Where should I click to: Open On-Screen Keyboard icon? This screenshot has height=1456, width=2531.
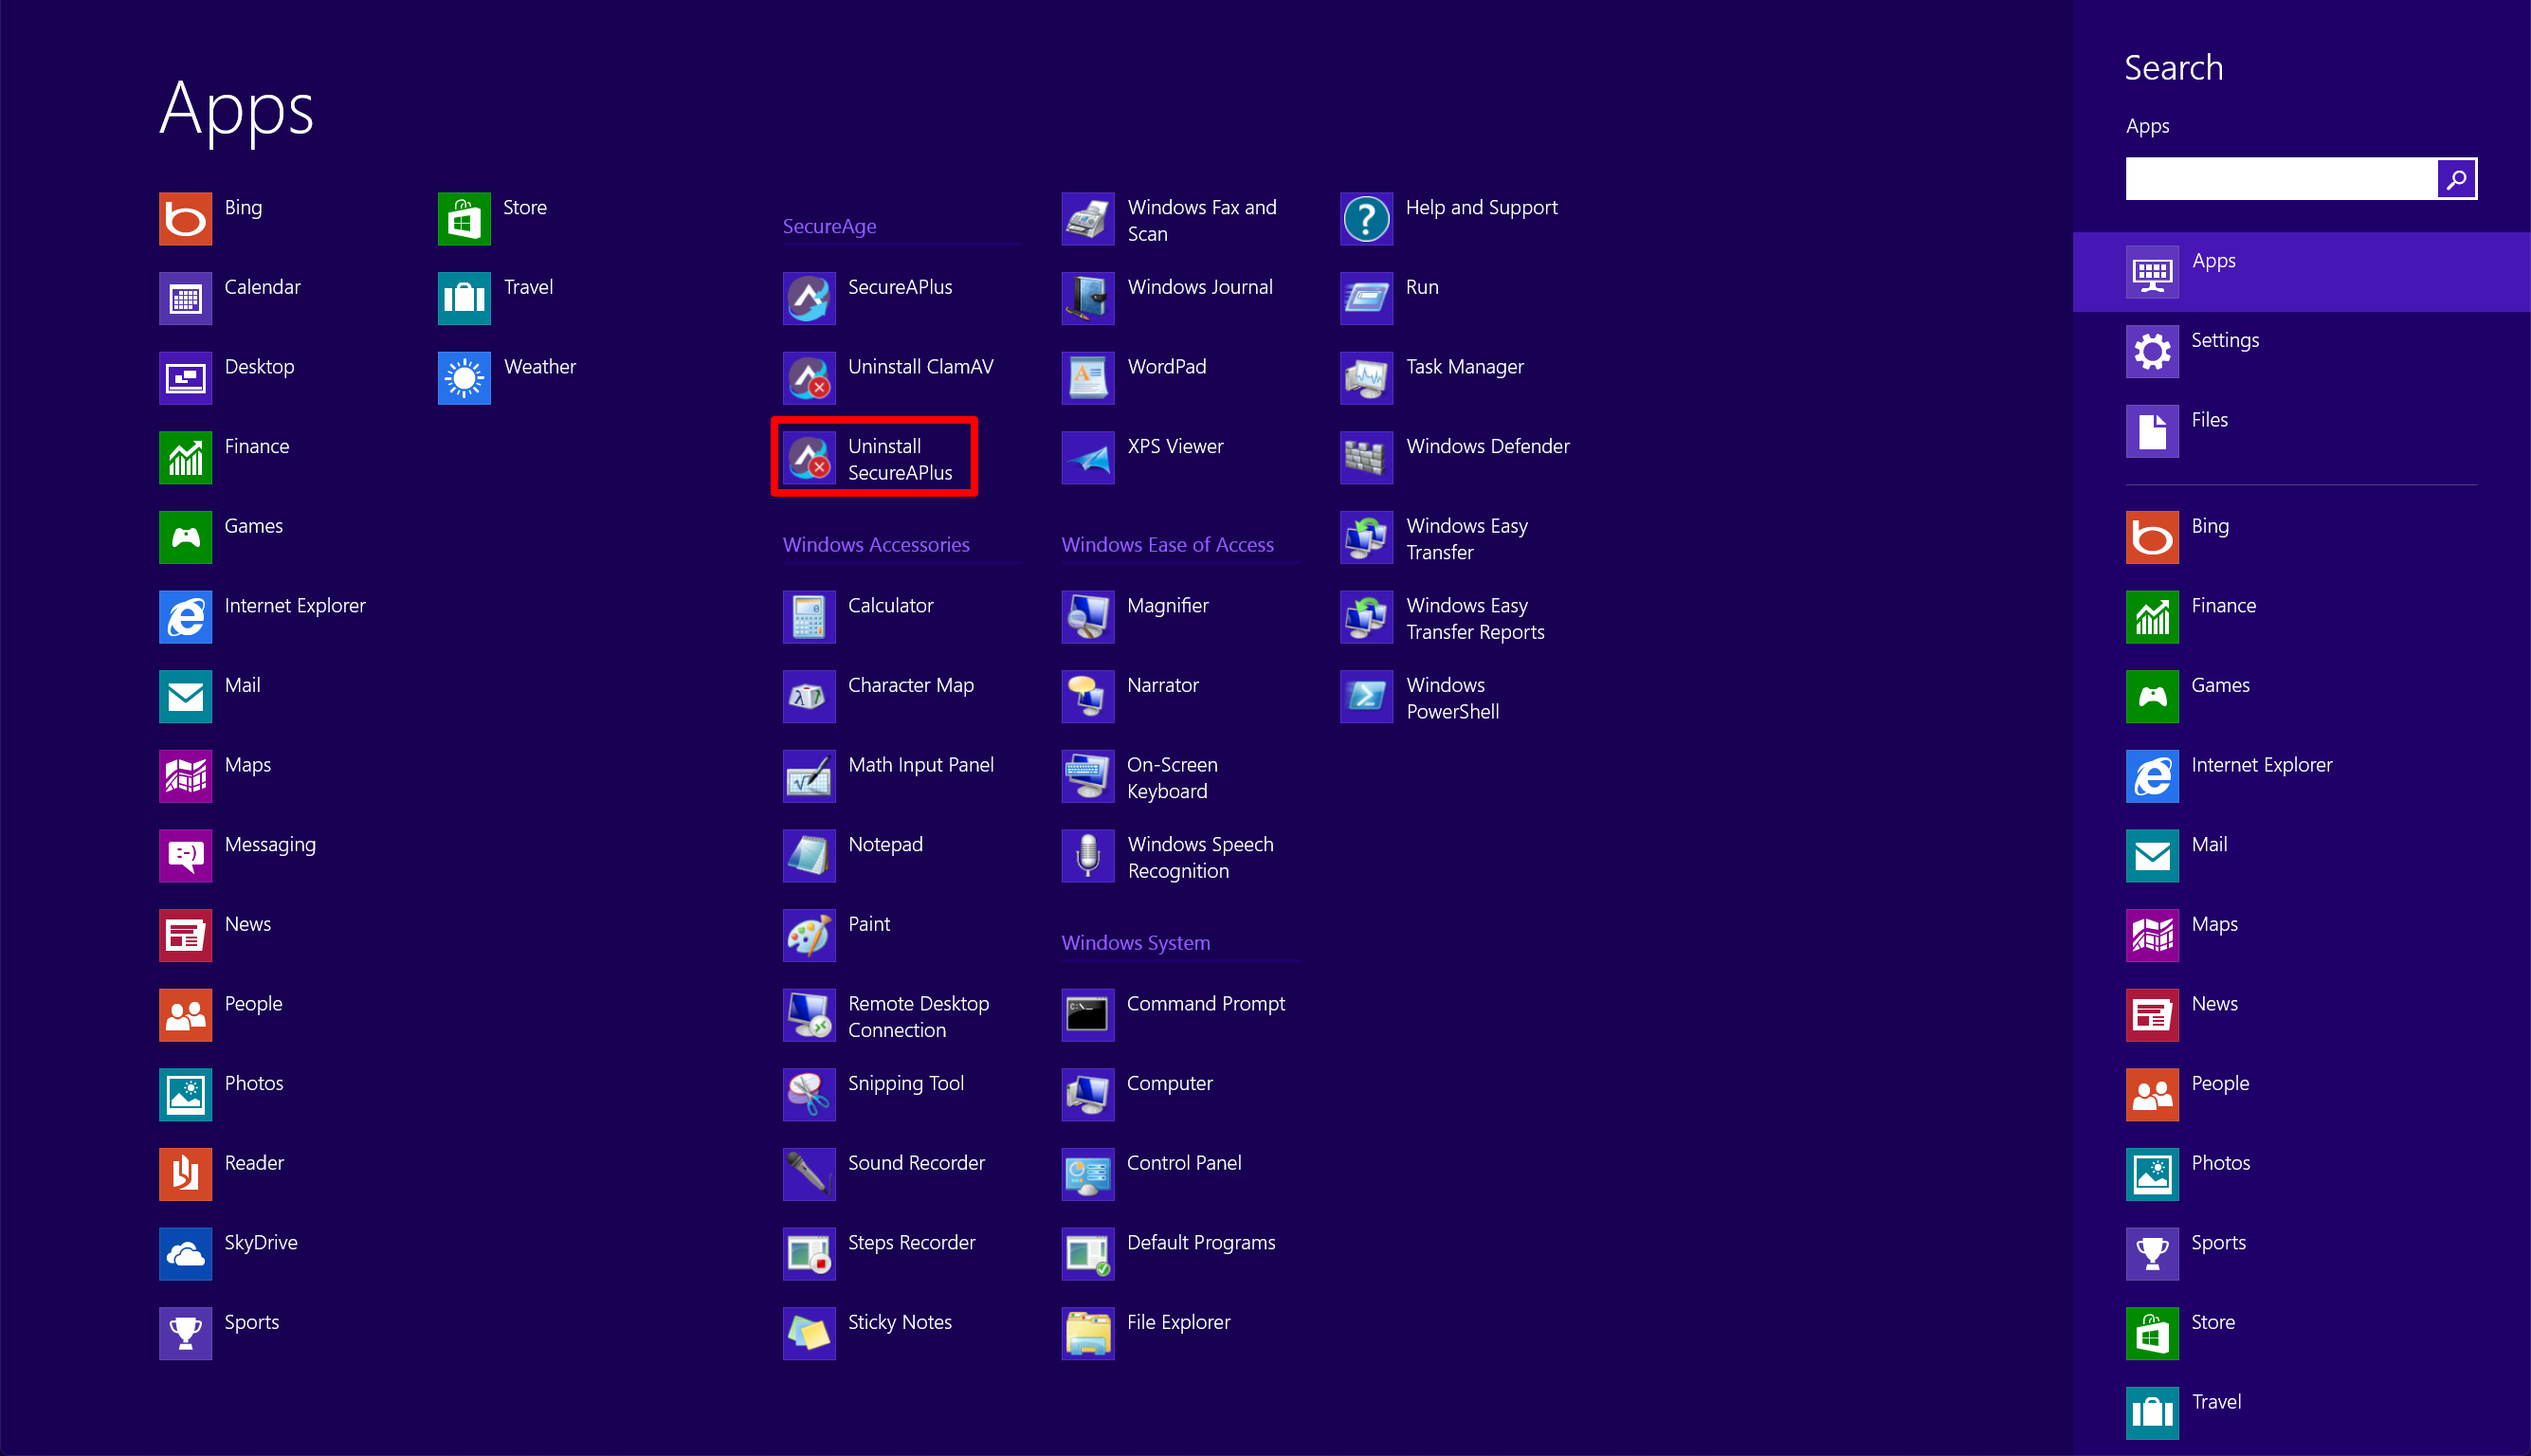point(1087,776)
